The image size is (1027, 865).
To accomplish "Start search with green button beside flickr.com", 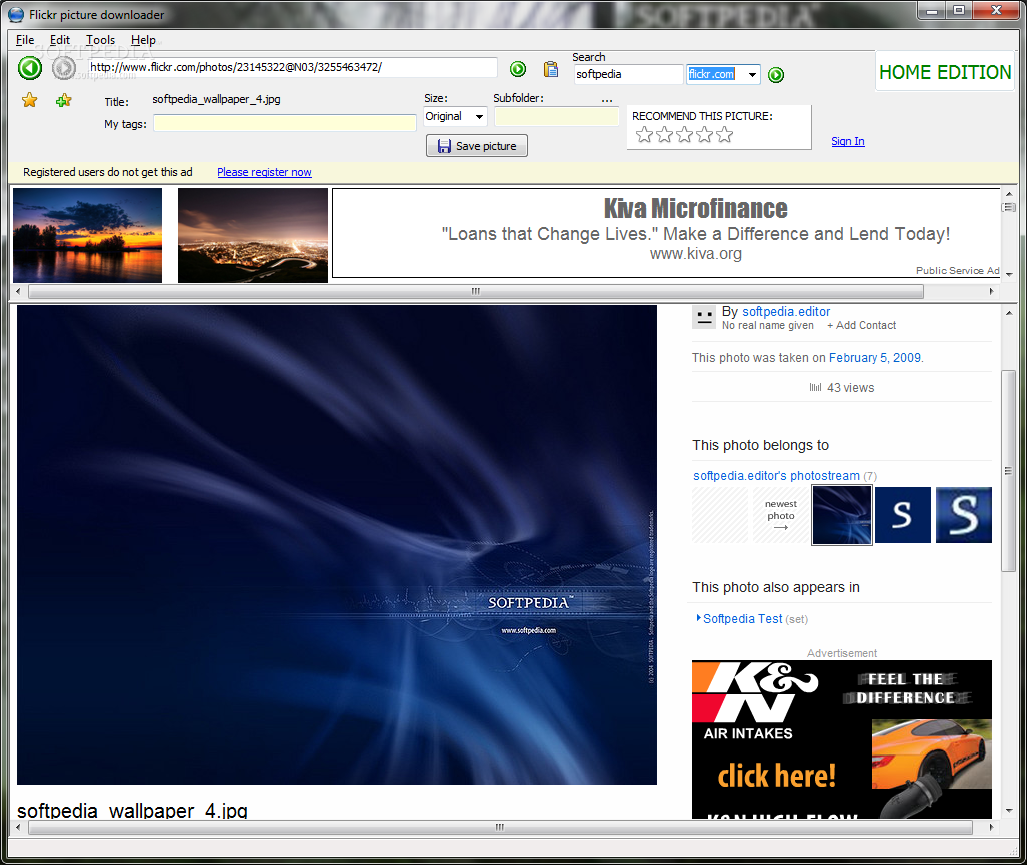I will 775,75.
